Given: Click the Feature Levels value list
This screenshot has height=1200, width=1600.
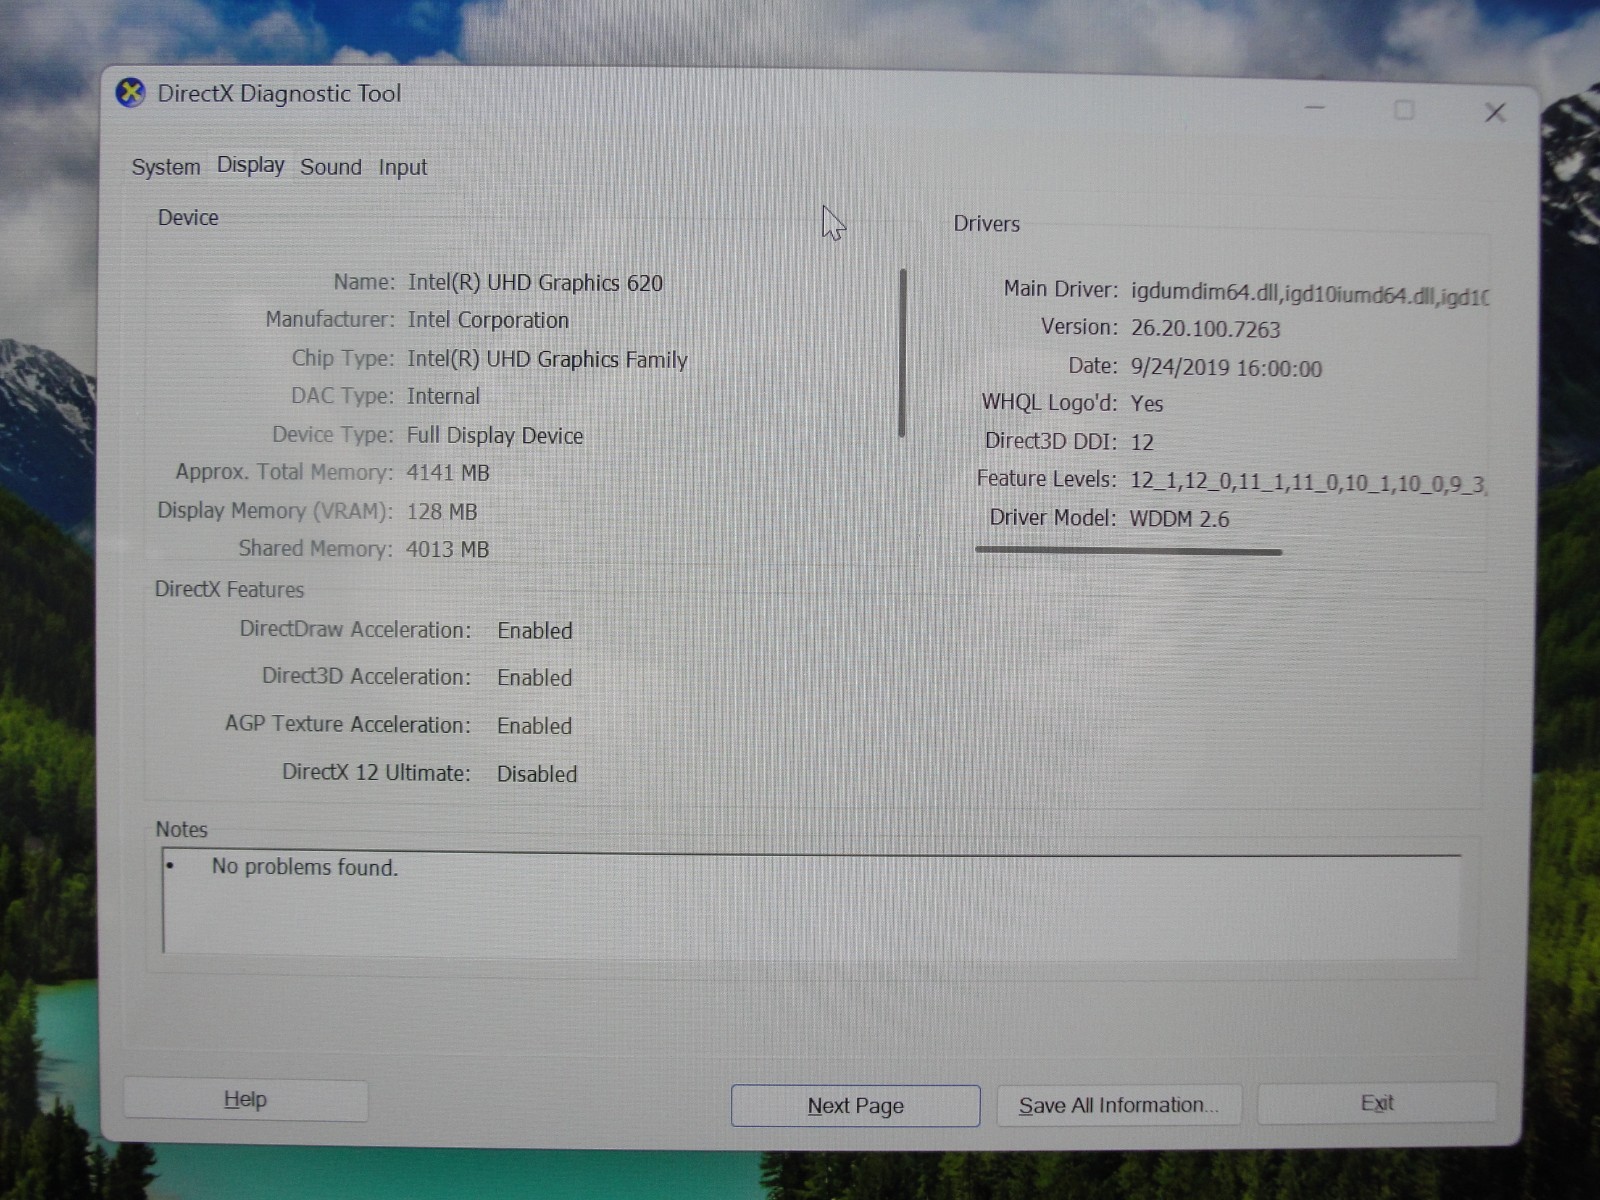Looking at the screenshot, I should point(1309,483).
